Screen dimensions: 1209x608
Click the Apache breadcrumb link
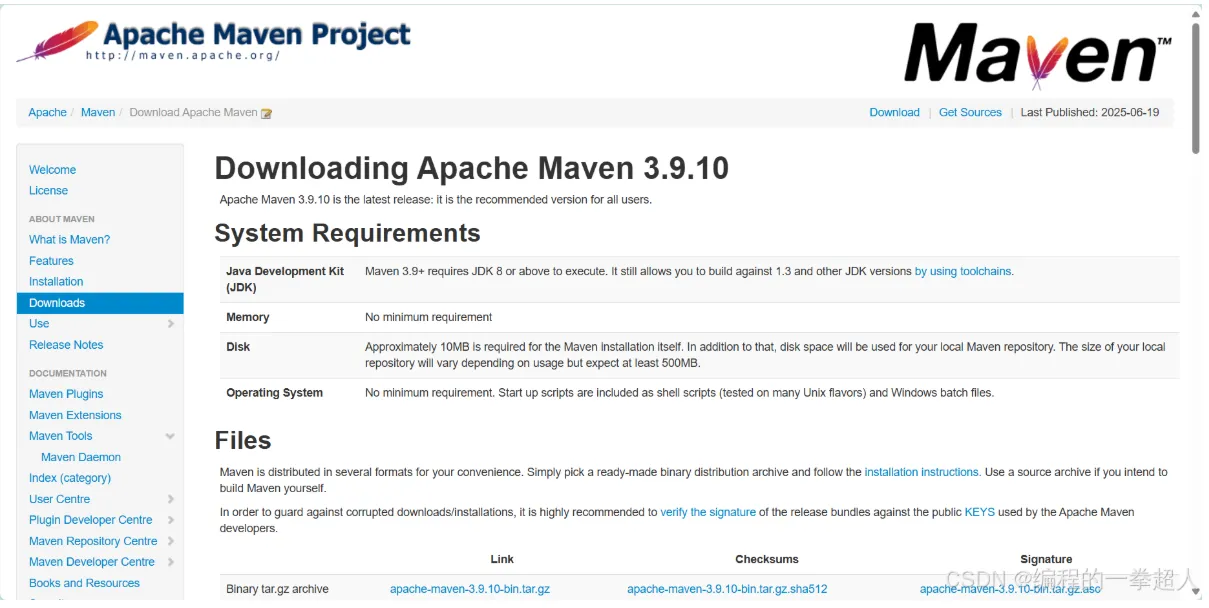point(47,113)
